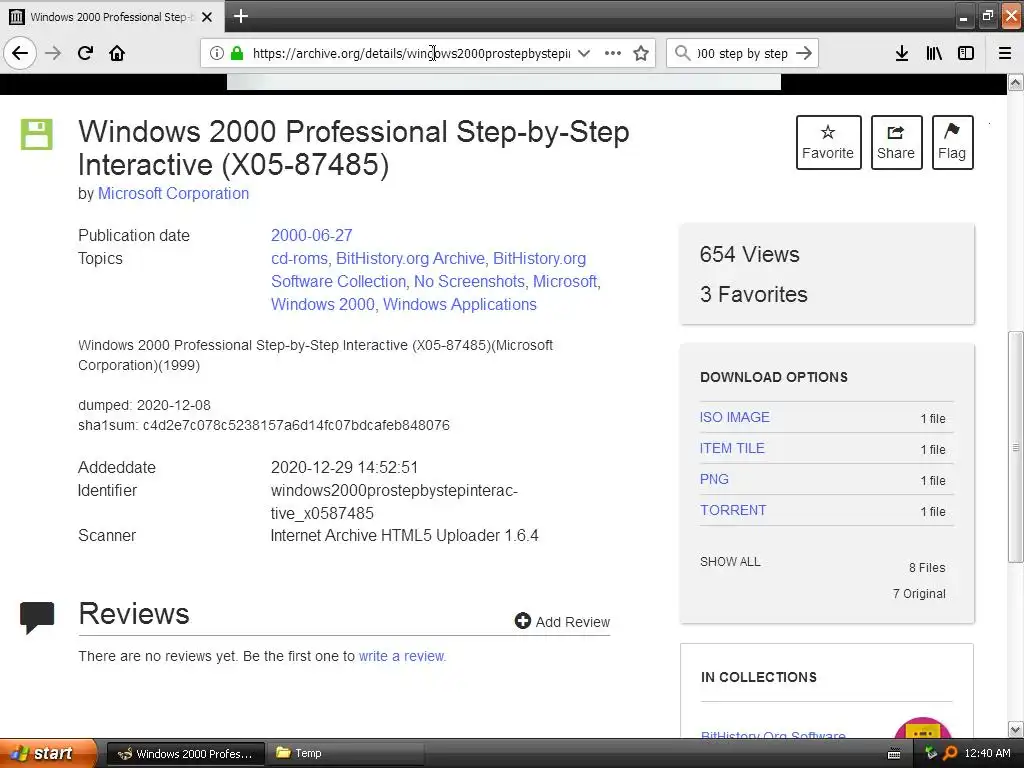Image resolution: width=1024 pixels, height=768 pixels.
Task: Open the address bar history dropdown
Action: (x=584, y=53)
